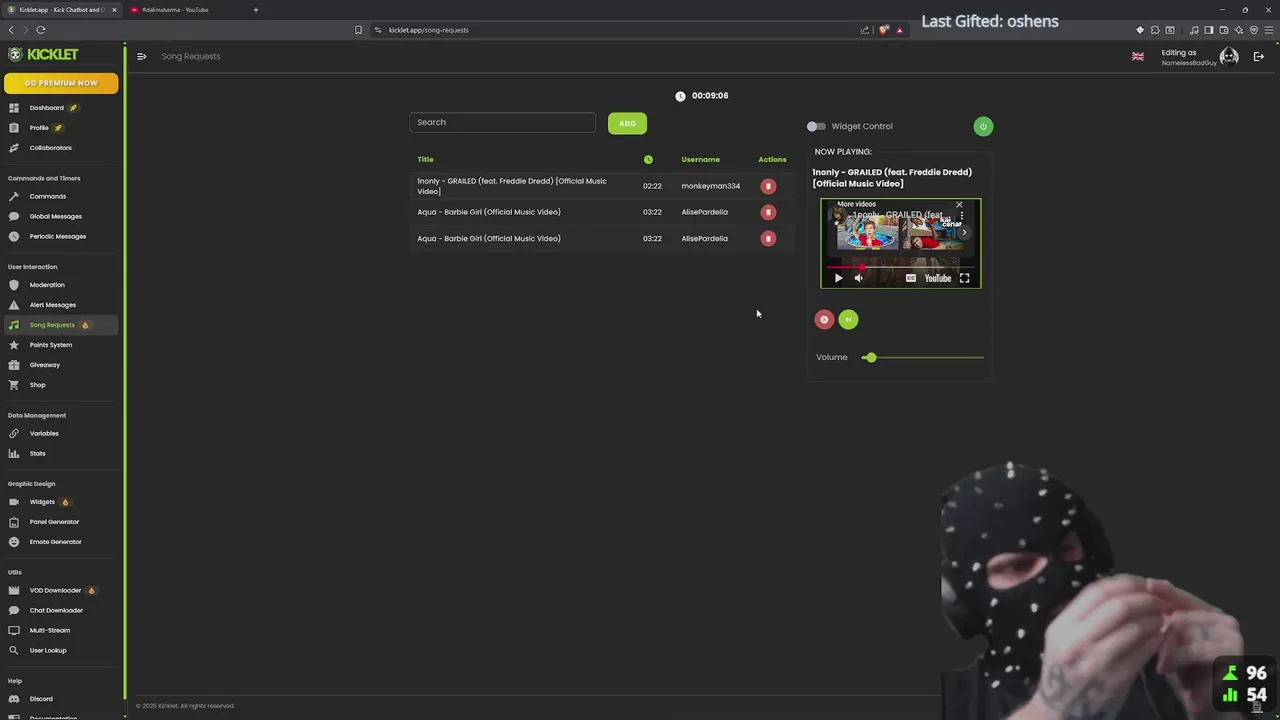
Task: Open Discord help link
Action: 41,699
